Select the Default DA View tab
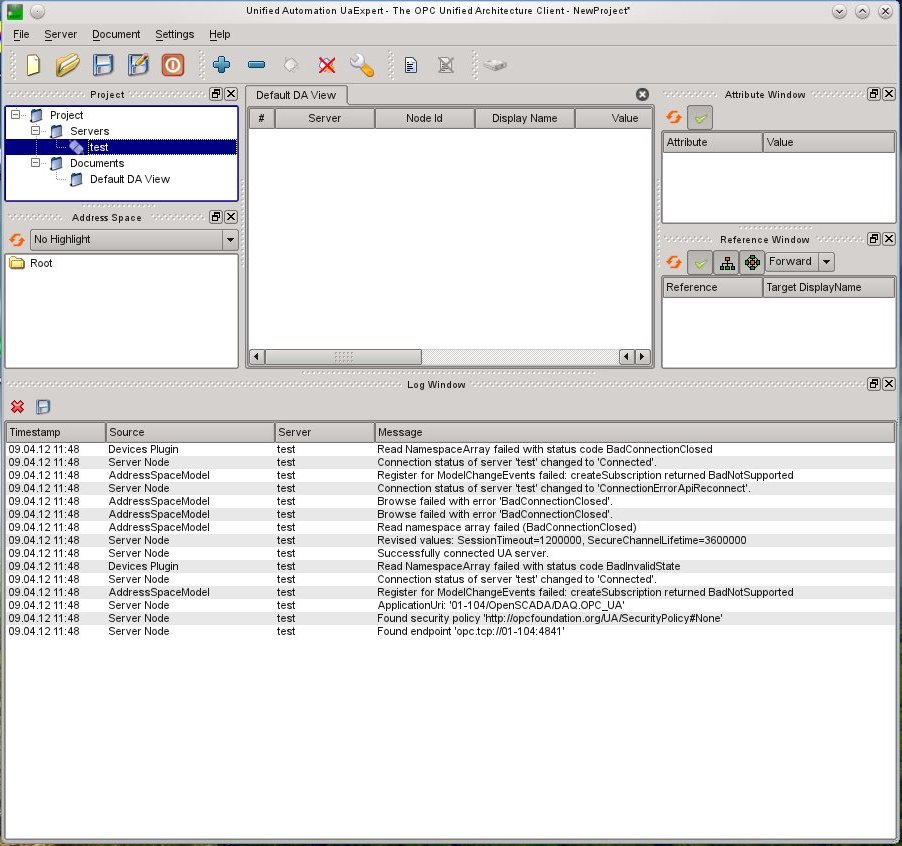The height and width of the screenshot is (846, 902). [x=296, y=95]
